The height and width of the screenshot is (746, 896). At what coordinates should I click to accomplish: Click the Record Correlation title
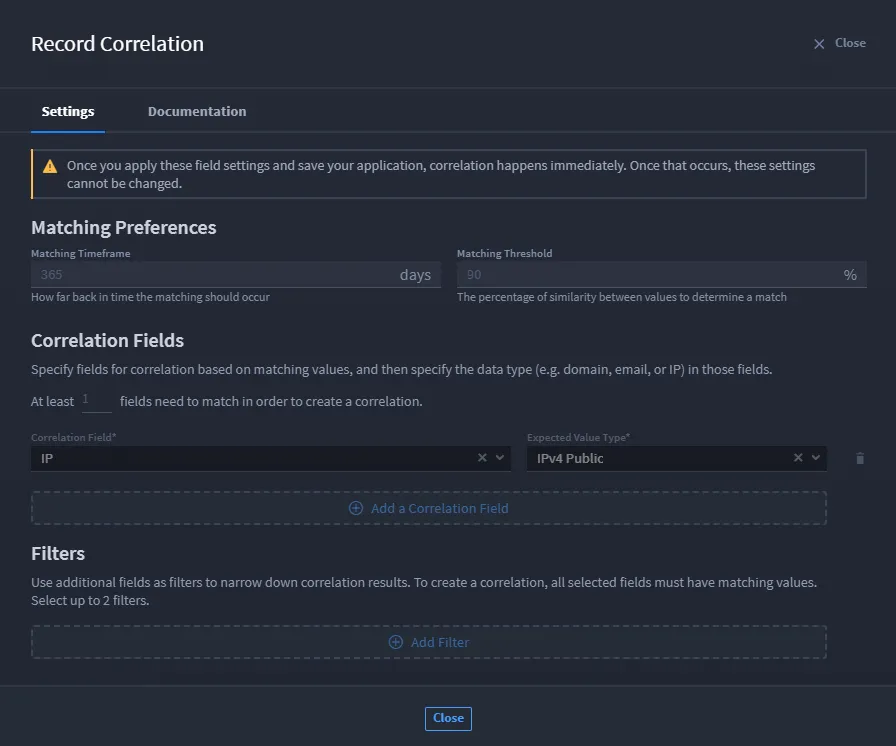pyautogui.click(x=117, y=44)
